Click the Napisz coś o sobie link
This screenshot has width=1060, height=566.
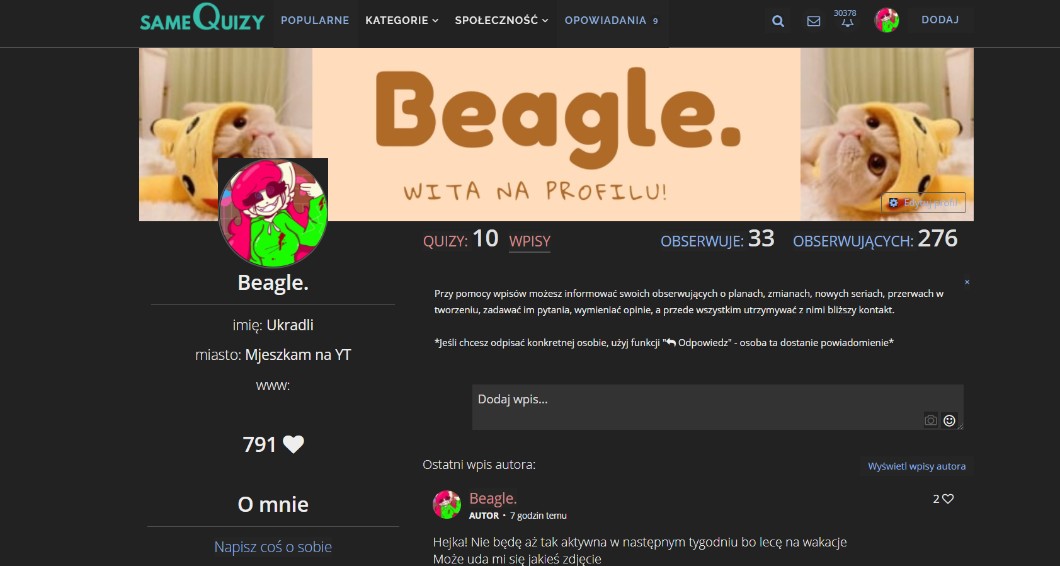(x=273, y=546)
